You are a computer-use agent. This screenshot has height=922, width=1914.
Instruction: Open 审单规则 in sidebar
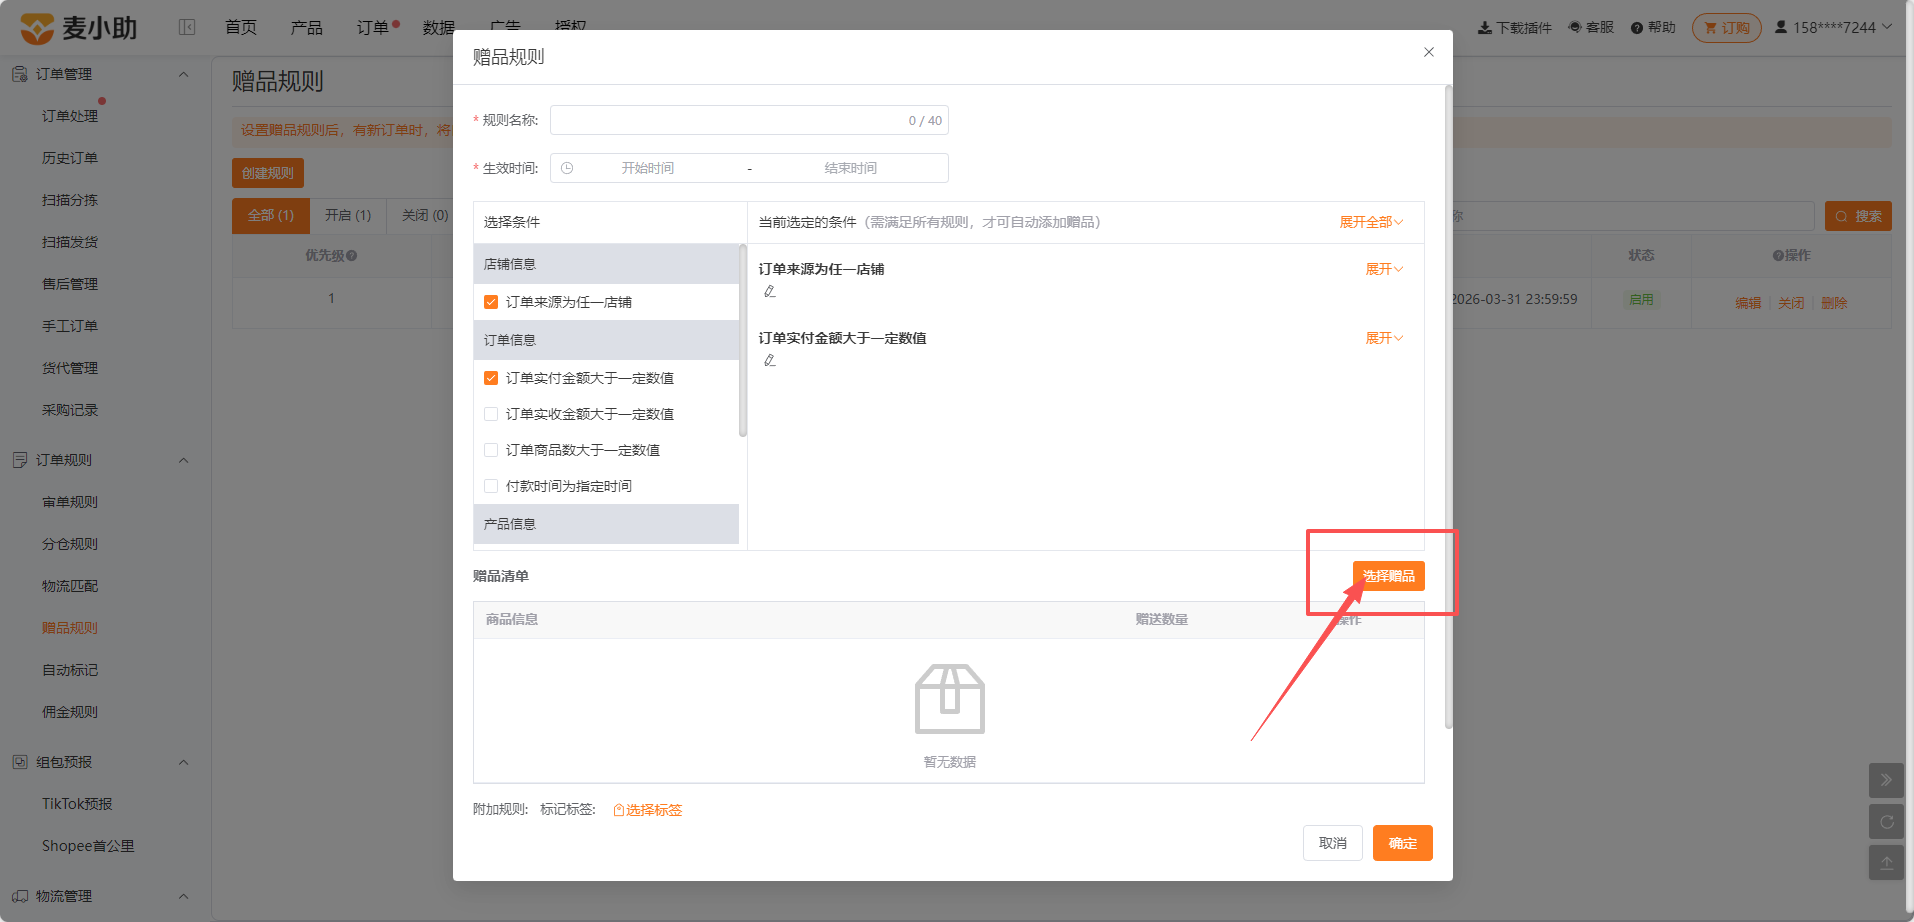coord(70,502)
